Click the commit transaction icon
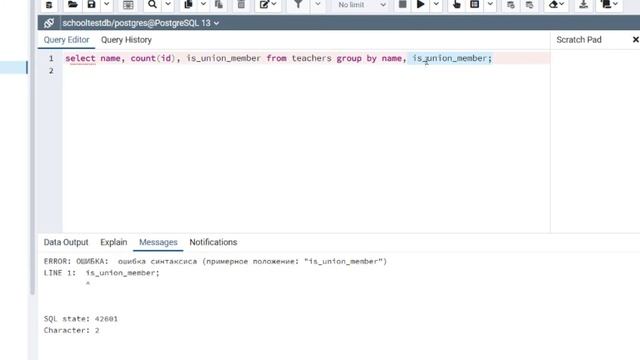640x360 pixels. point(511,4)
